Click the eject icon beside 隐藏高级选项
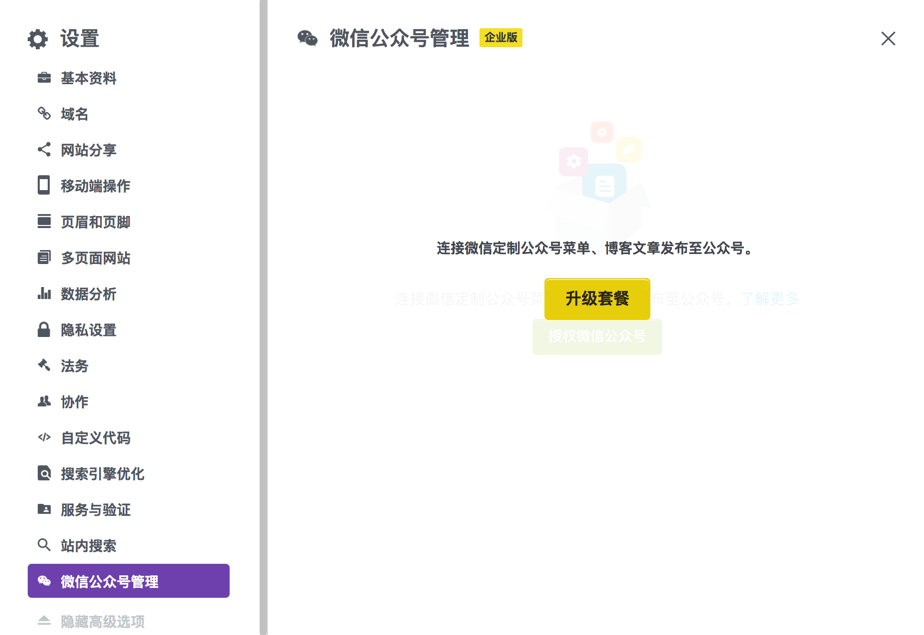924x635 pixels. pos(44,620)
